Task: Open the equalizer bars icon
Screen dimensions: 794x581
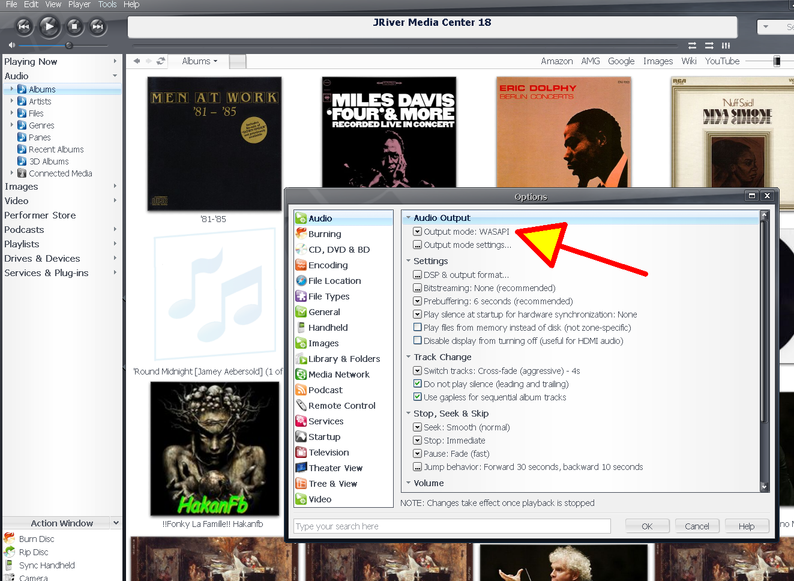Action: coord(726,46)
